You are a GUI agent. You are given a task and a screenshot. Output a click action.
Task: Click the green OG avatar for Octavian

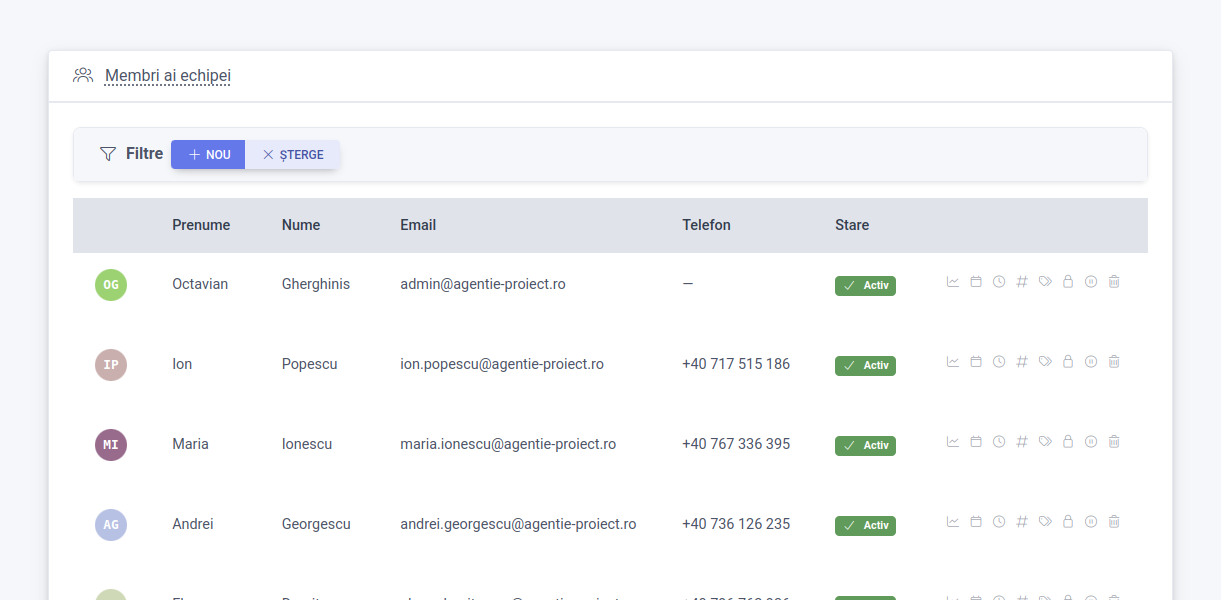(x=111, y=285)
